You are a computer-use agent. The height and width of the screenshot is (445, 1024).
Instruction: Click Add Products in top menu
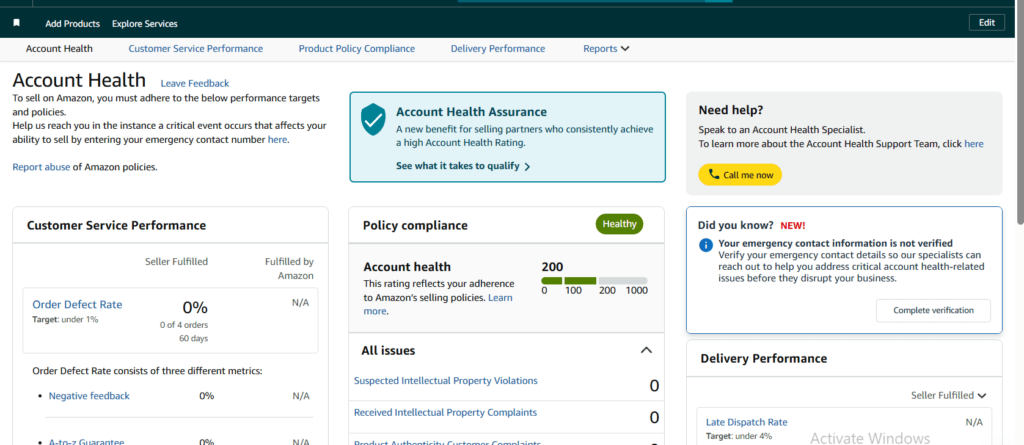(72, 24)
